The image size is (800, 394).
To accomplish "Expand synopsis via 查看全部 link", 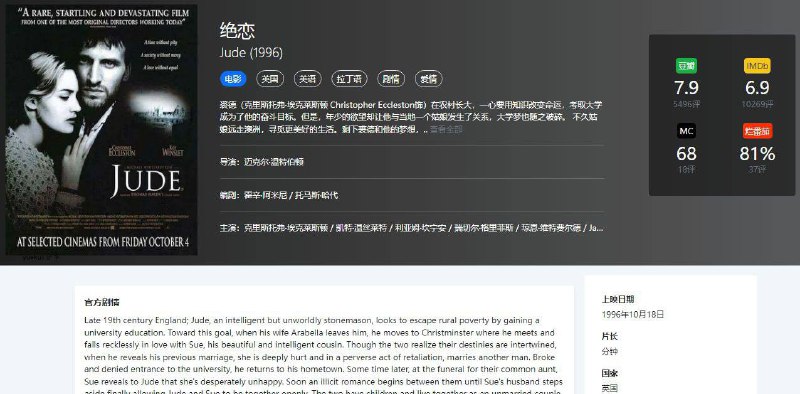I will point(446,130).
